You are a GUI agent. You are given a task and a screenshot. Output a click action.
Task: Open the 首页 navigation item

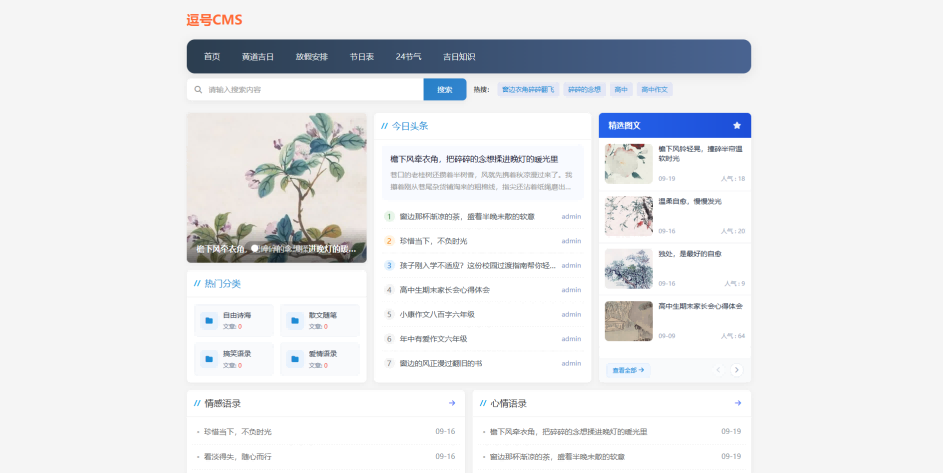tap(212, 57)
